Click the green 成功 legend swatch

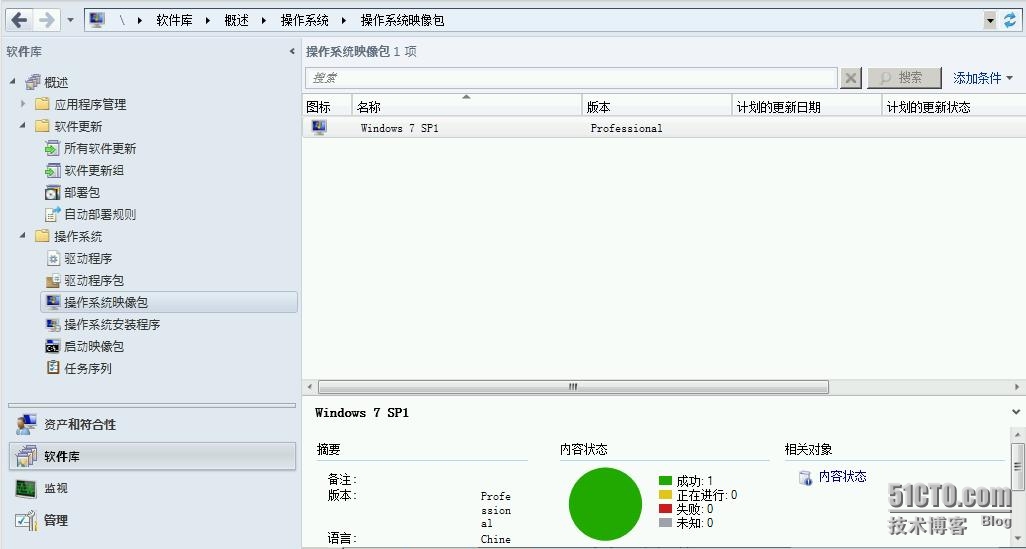click(665, 481)
